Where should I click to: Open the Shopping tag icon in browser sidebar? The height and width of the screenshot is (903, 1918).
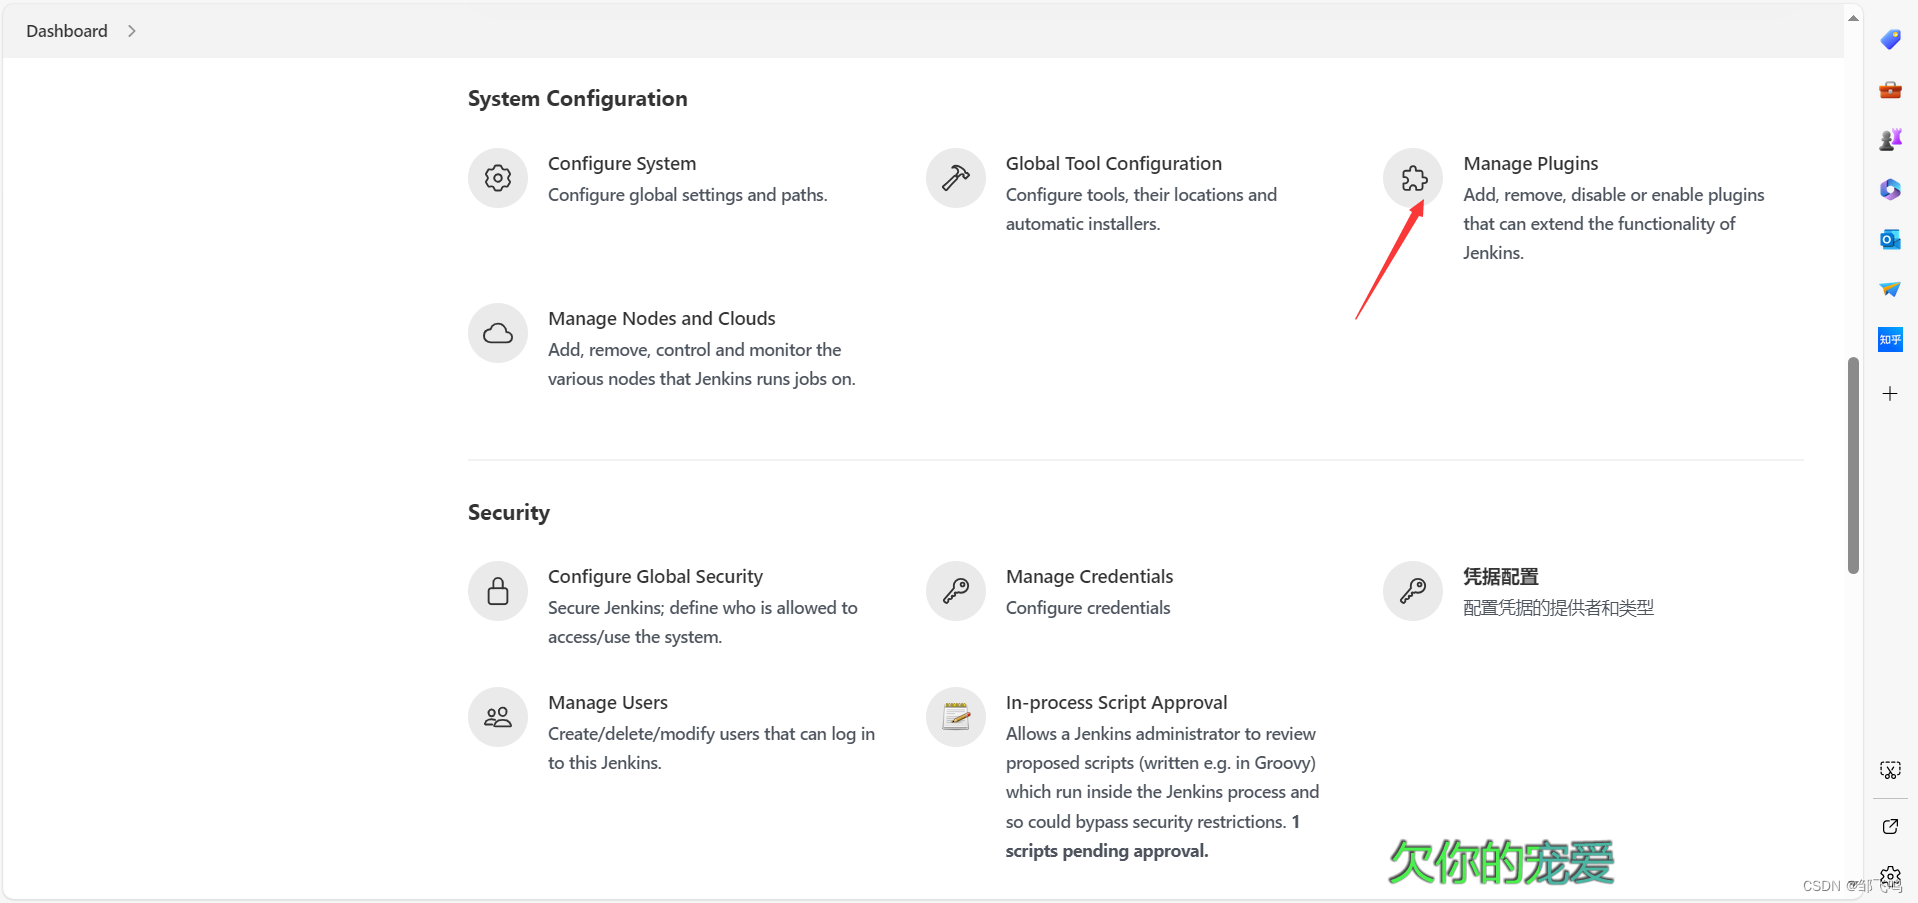tap(1890, 39)
